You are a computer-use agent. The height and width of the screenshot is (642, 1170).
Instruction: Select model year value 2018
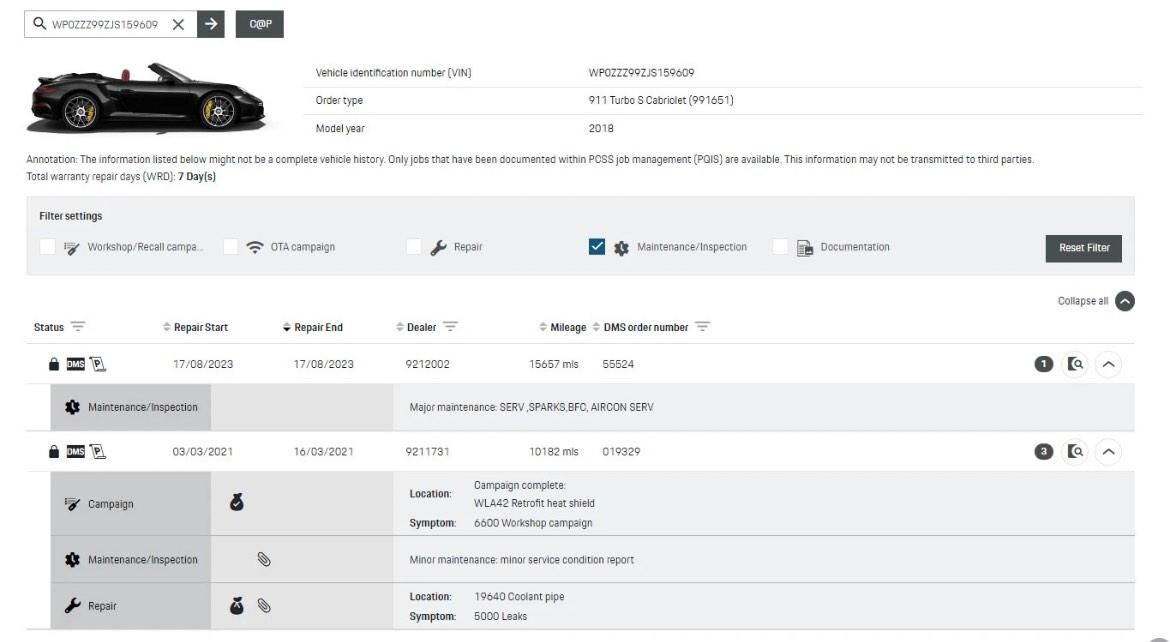(x=601, y=128)
